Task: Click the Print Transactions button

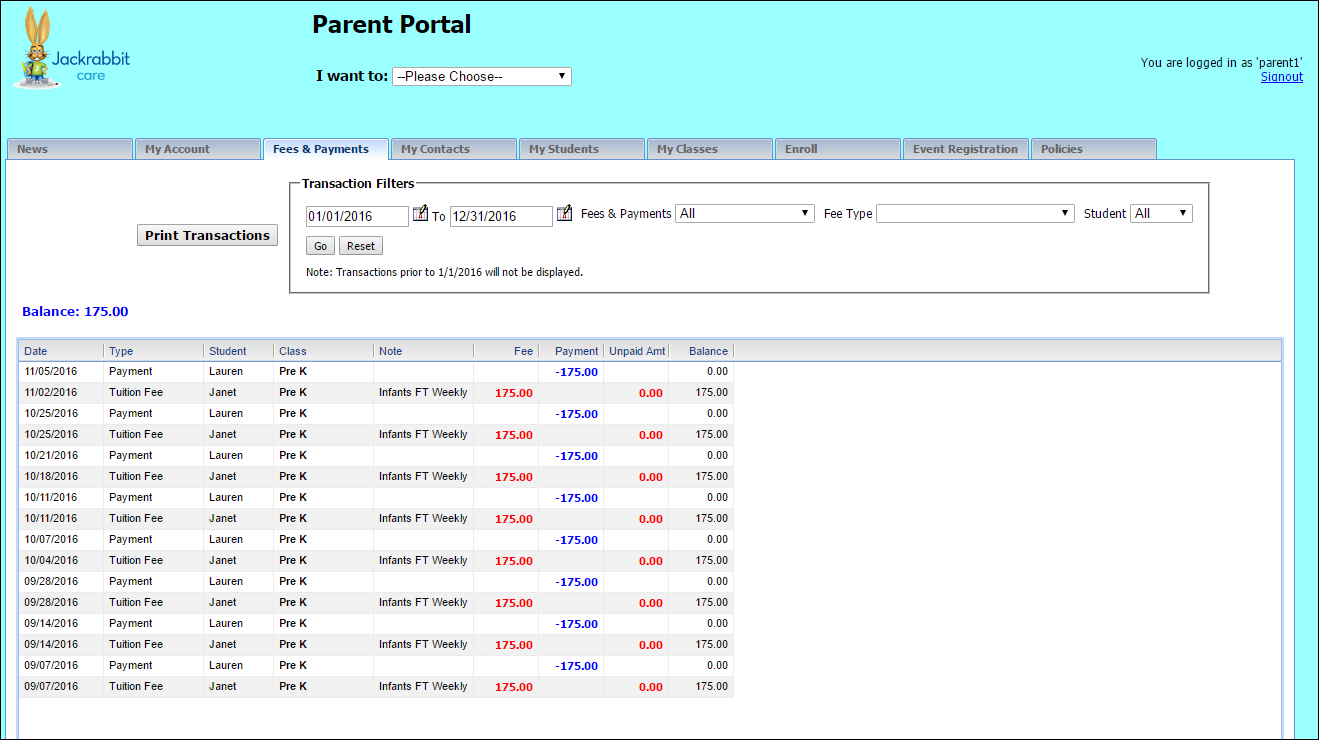Action: click(207, 235)
